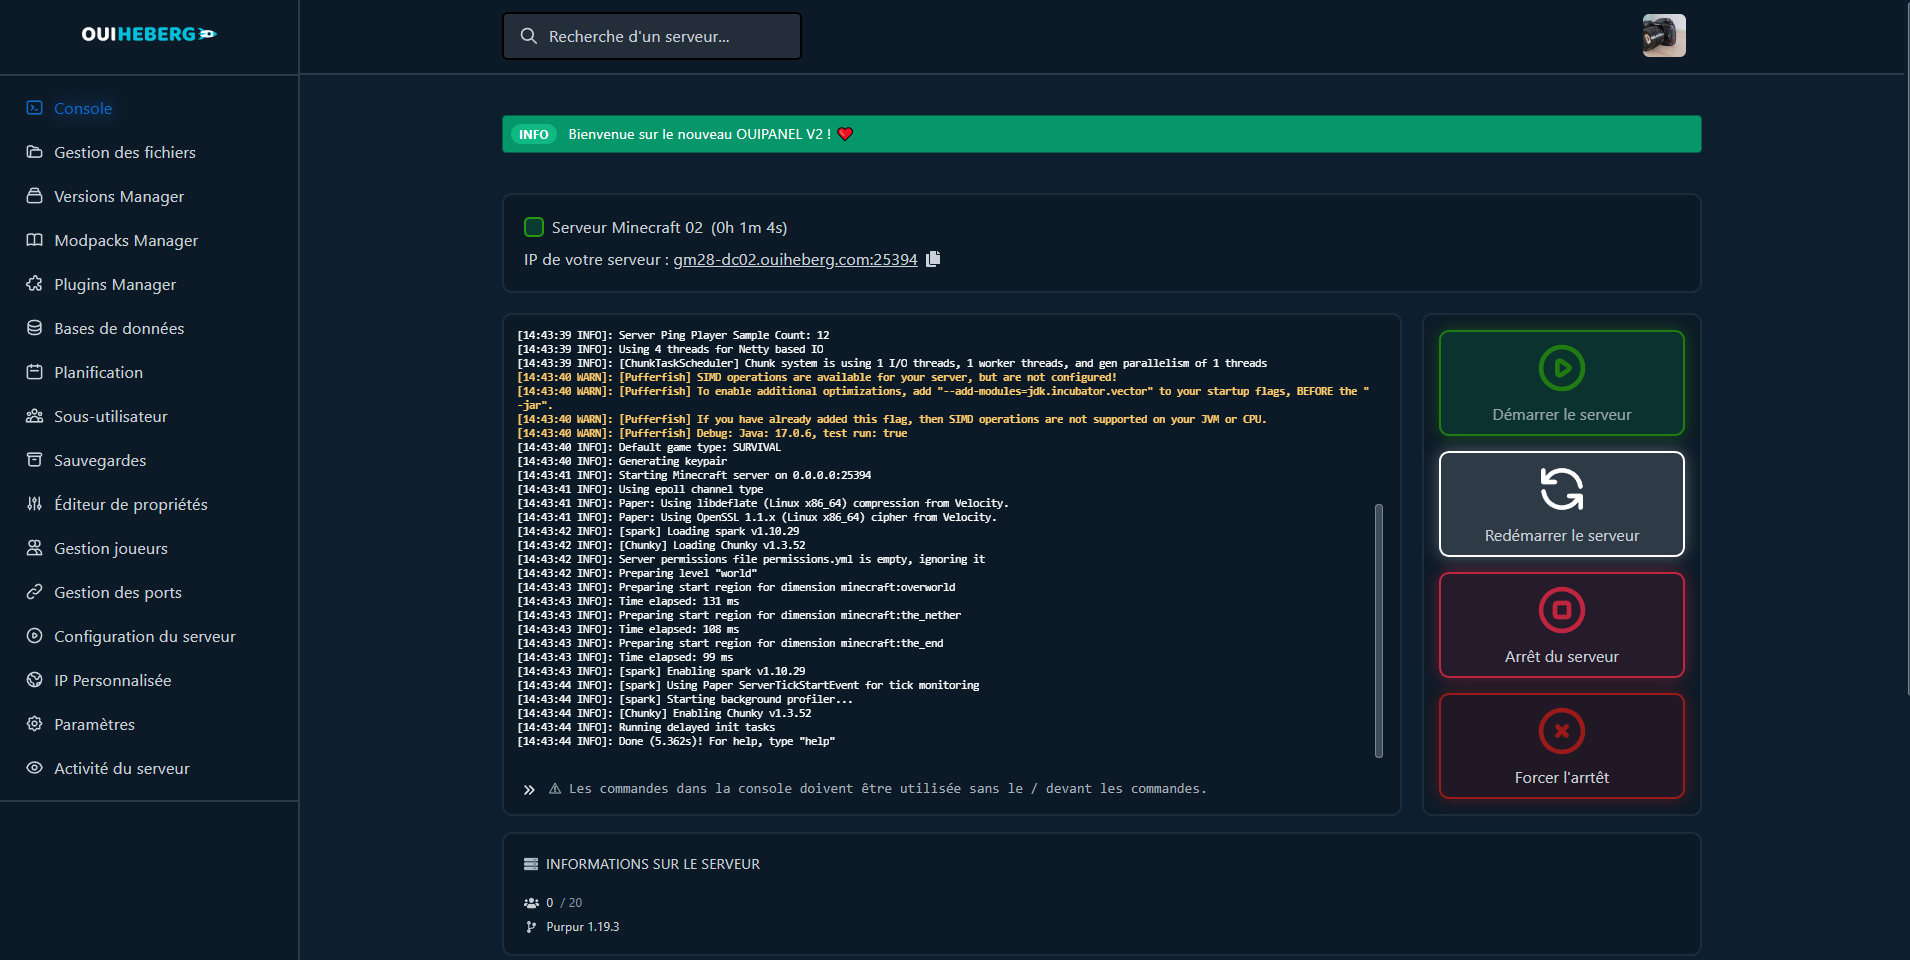
Task: Click the Plugins Manager puzzle icon
Action: [34, 284]
